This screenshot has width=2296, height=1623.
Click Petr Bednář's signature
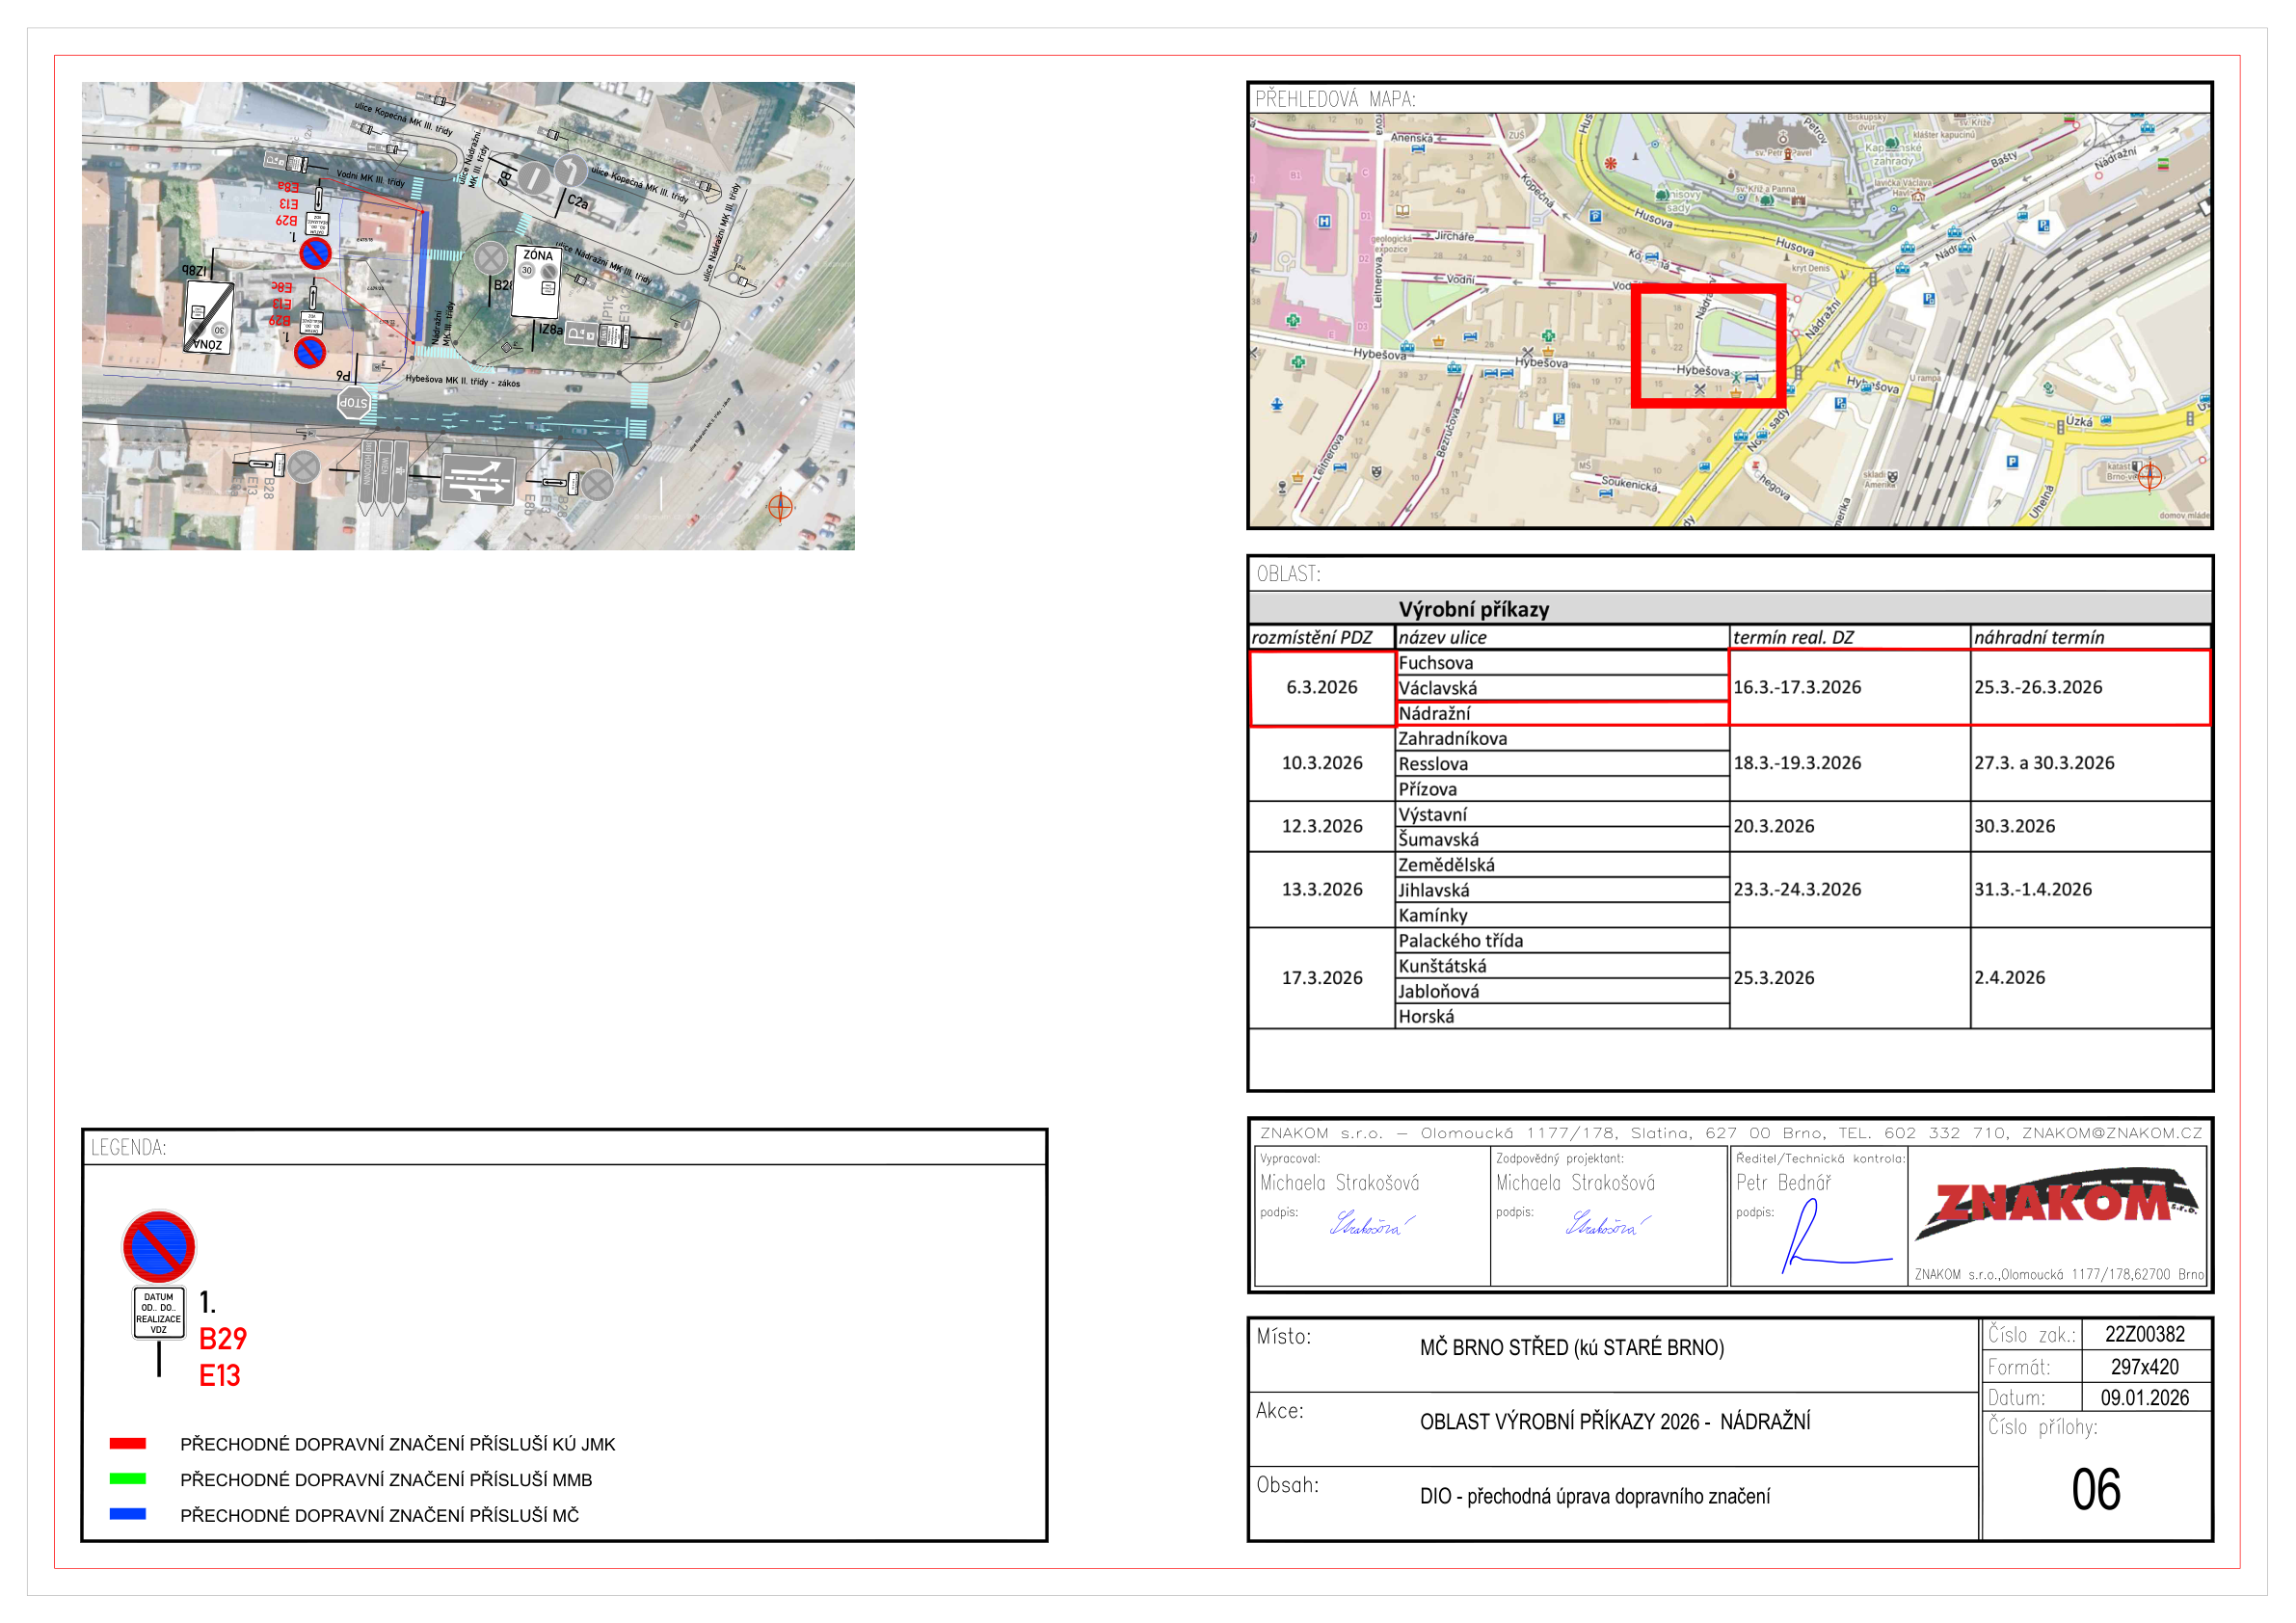1836,1236
